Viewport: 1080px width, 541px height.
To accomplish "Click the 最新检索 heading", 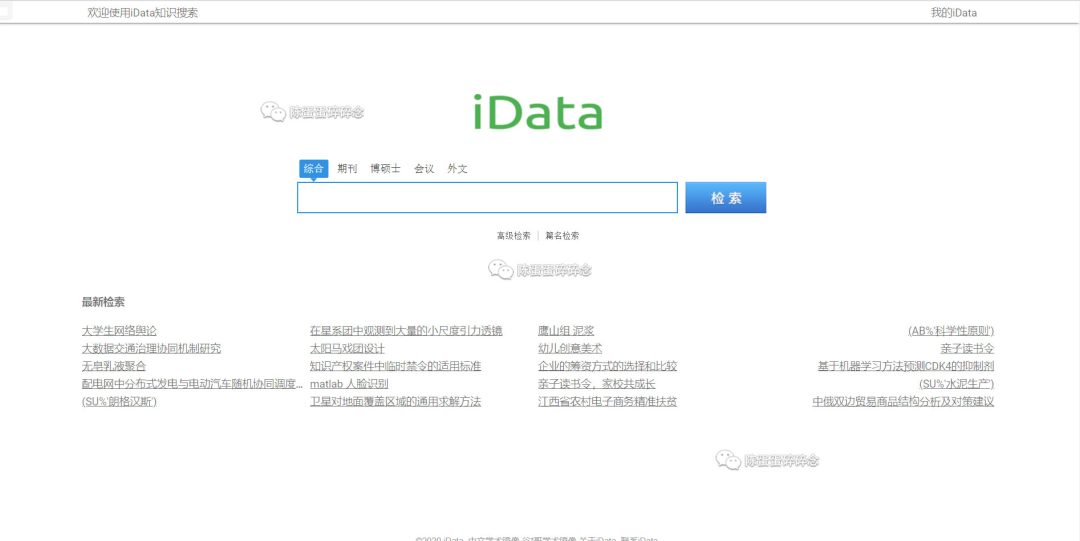I will click(x=103, y=302).
